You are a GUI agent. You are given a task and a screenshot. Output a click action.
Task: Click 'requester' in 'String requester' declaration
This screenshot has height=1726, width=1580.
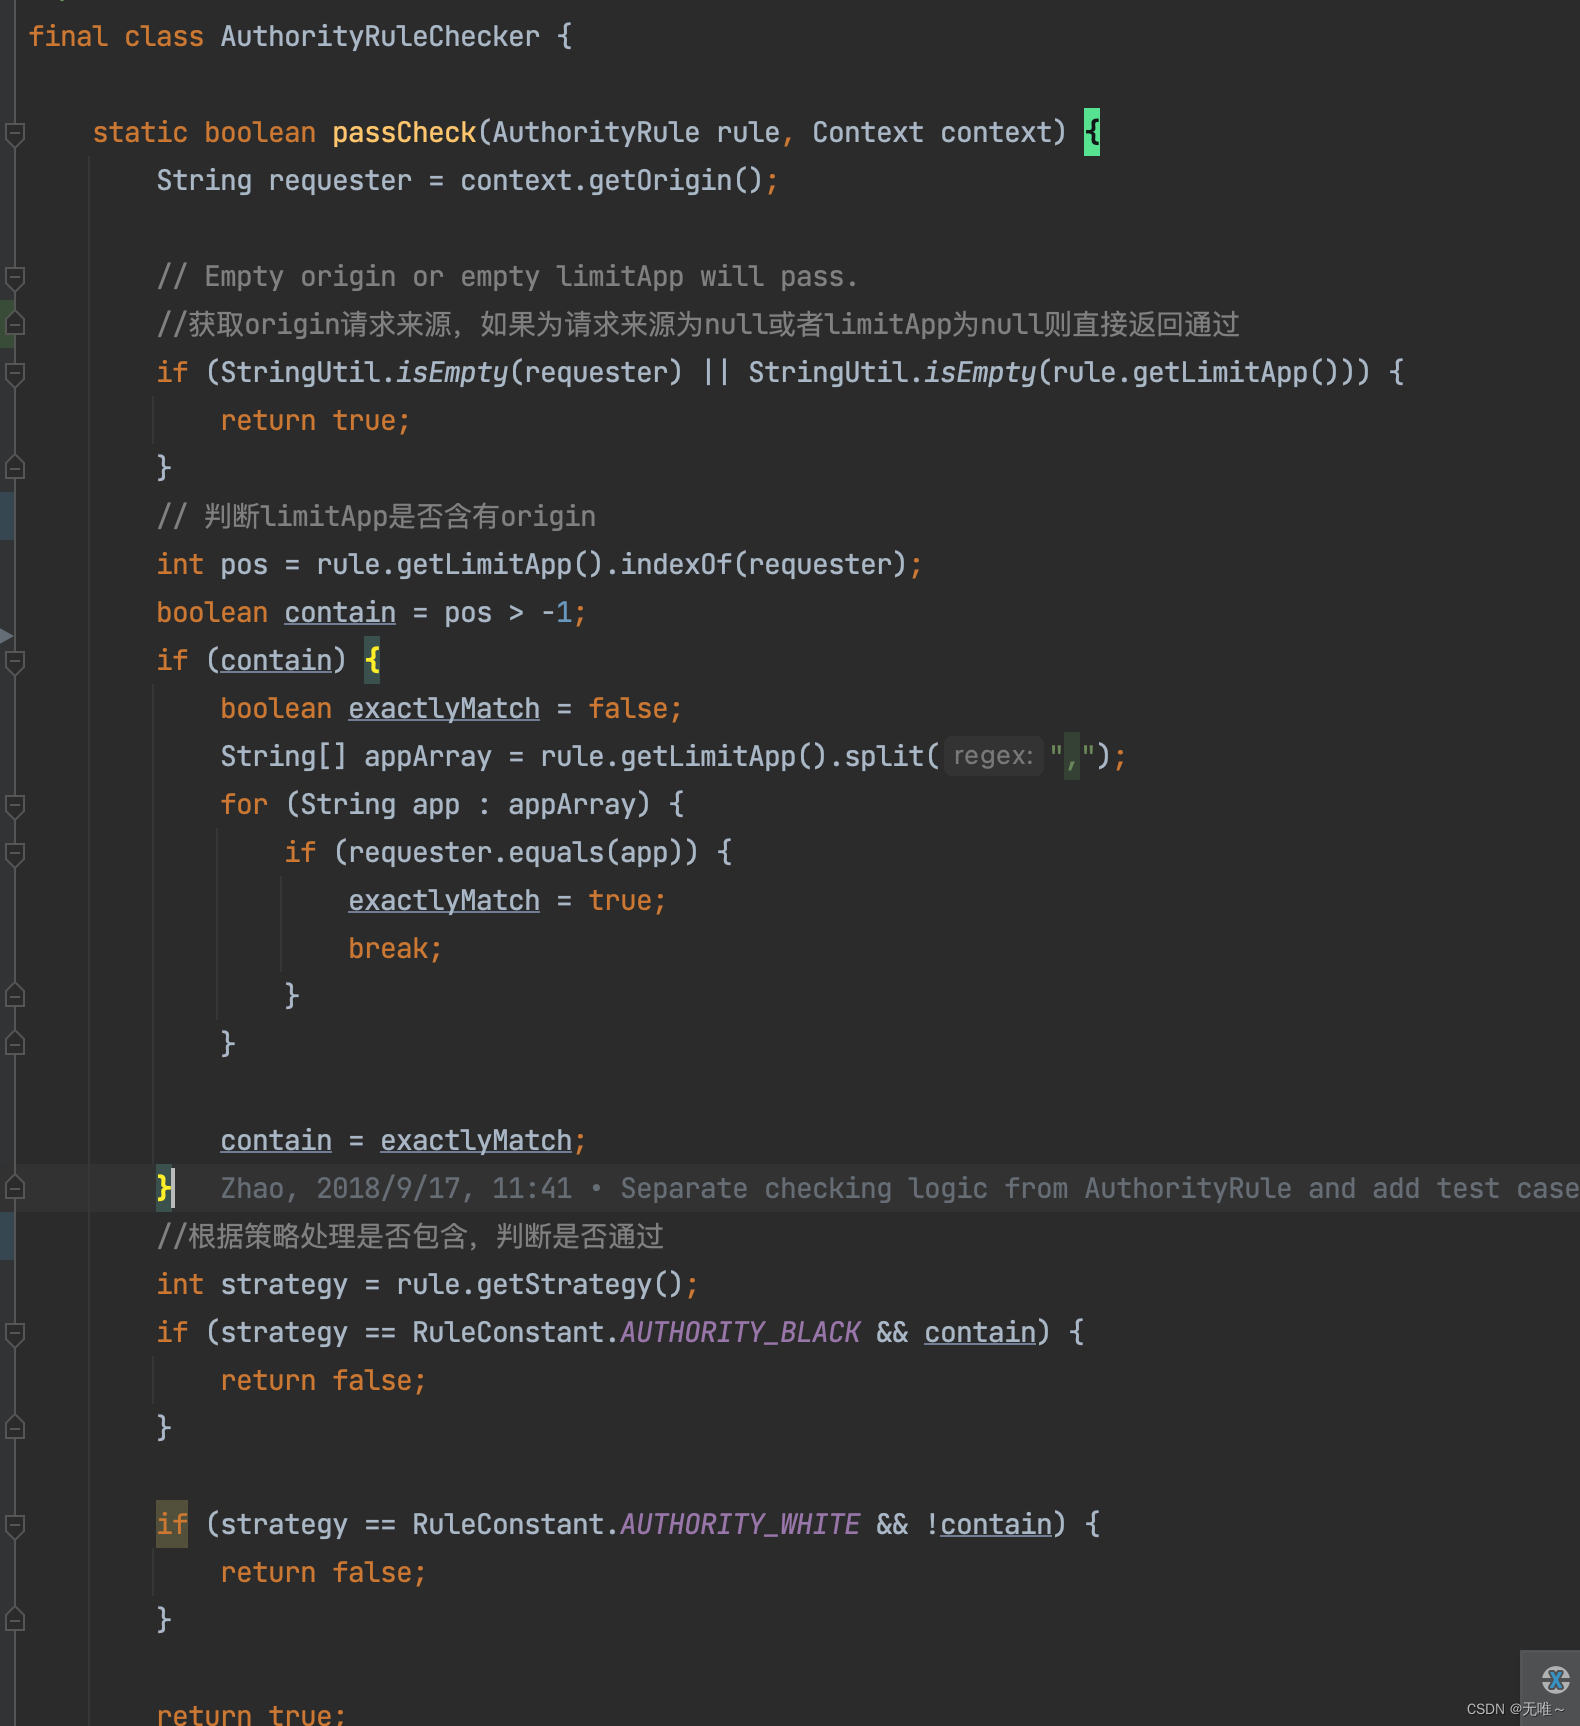[x=340, y=180]
